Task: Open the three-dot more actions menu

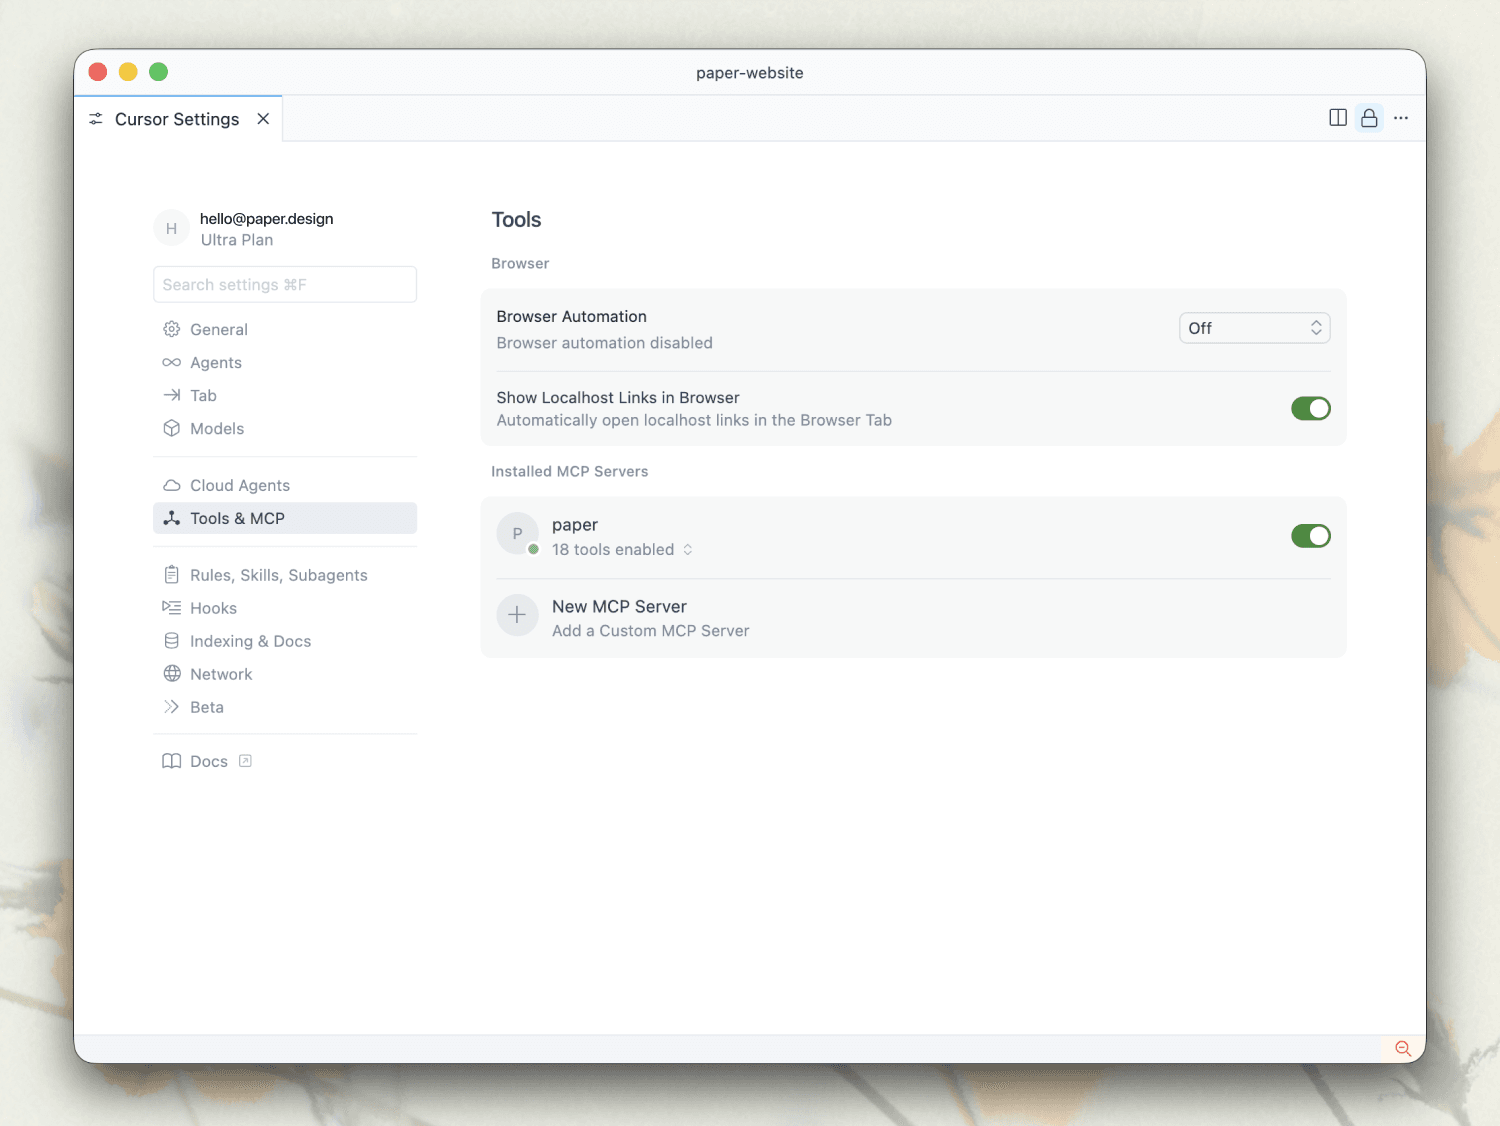Action: click(1401, 118)
